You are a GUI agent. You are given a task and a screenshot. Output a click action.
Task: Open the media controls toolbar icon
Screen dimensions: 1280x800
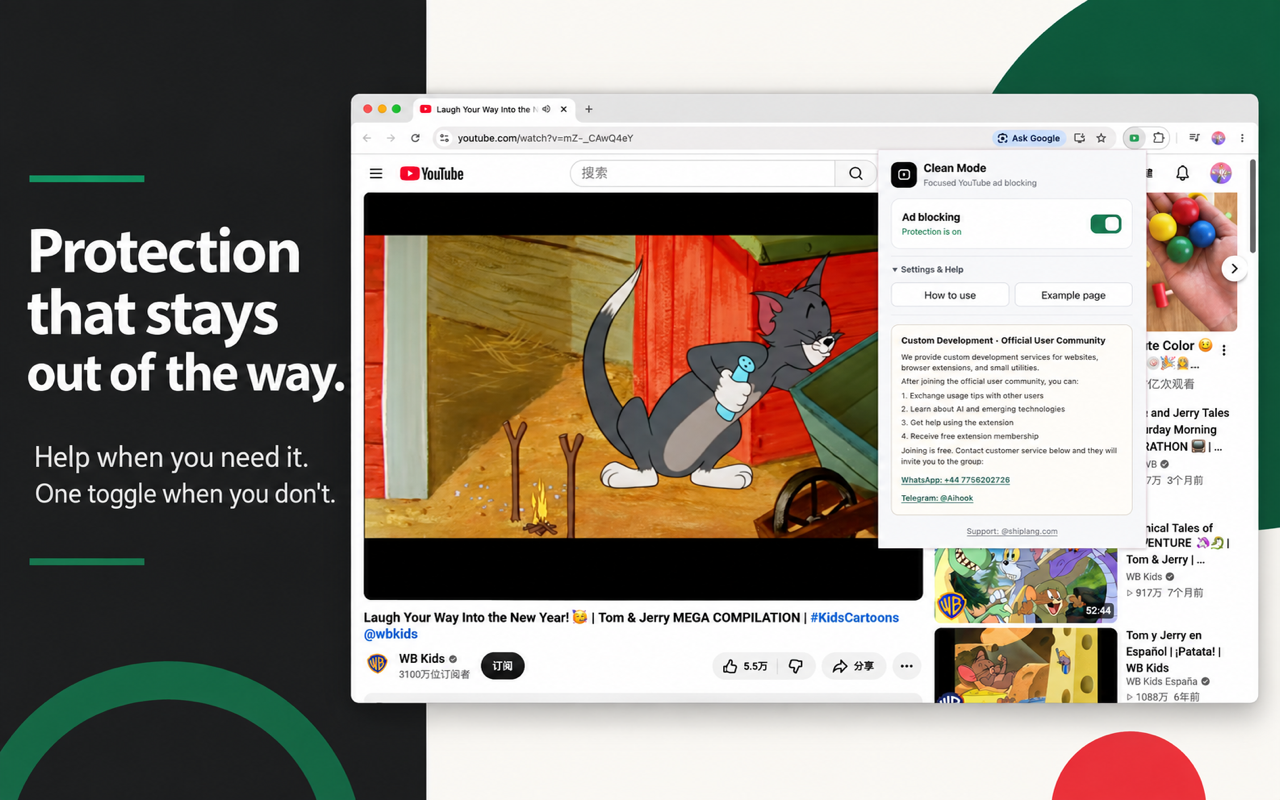[x=1194, y=138]
